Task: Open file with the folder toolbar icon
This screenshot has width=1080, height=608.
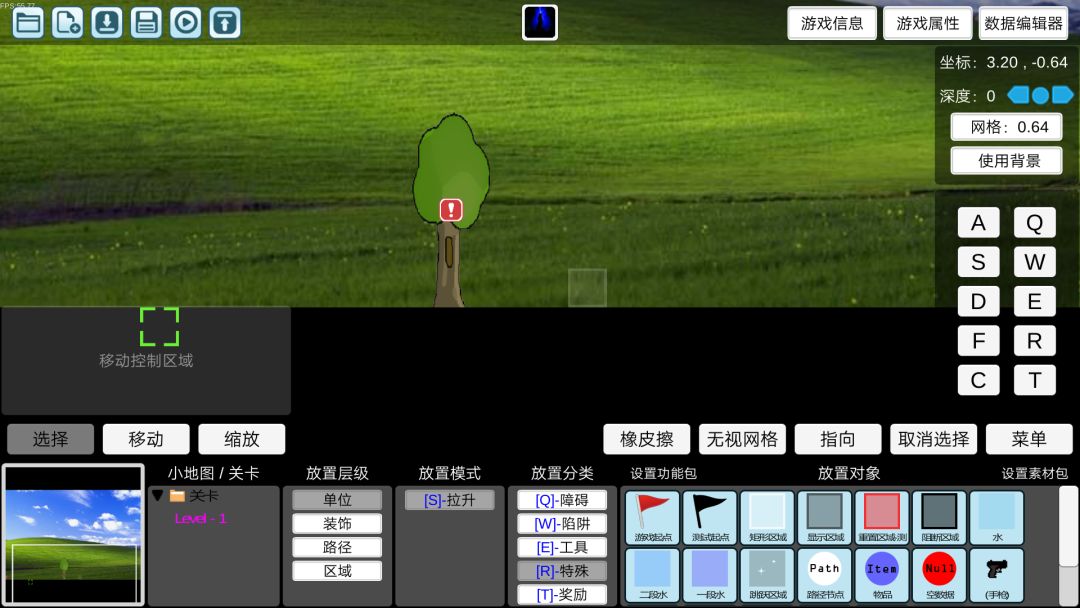Action: 28,23
